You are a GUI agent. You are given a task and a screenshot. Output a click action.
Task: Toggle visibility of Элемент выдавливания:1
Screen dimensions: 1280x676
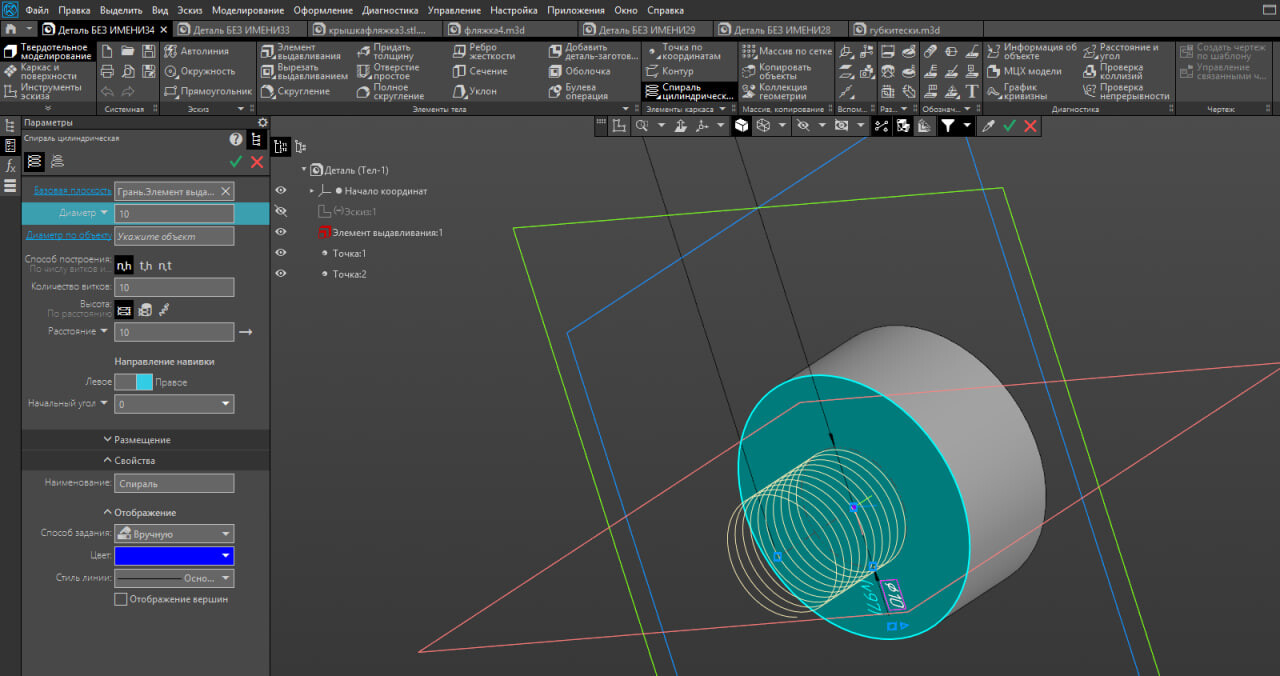point(281,232)
